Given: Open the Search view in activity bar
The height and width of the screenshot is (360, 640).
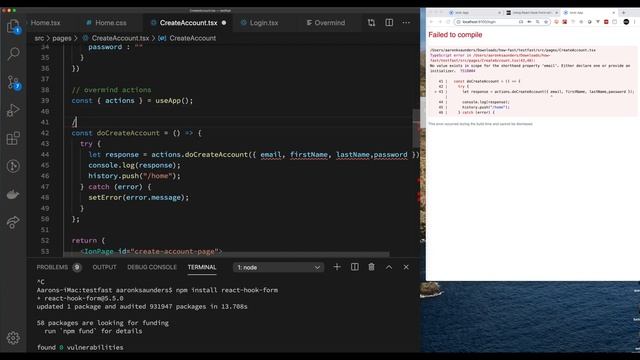Looking at the screenshot, I should [x=13, y=54].
